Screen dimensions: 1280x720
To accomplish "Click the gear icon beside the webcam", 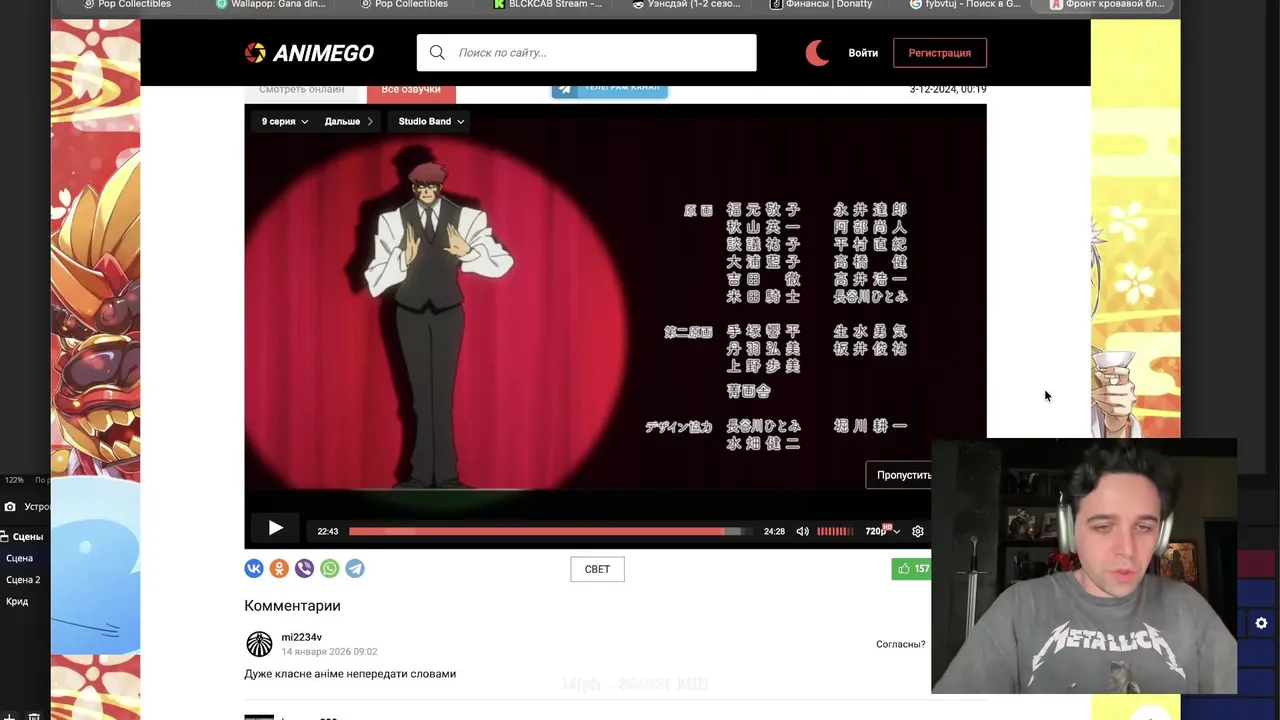I will [x=1261, y=623].
